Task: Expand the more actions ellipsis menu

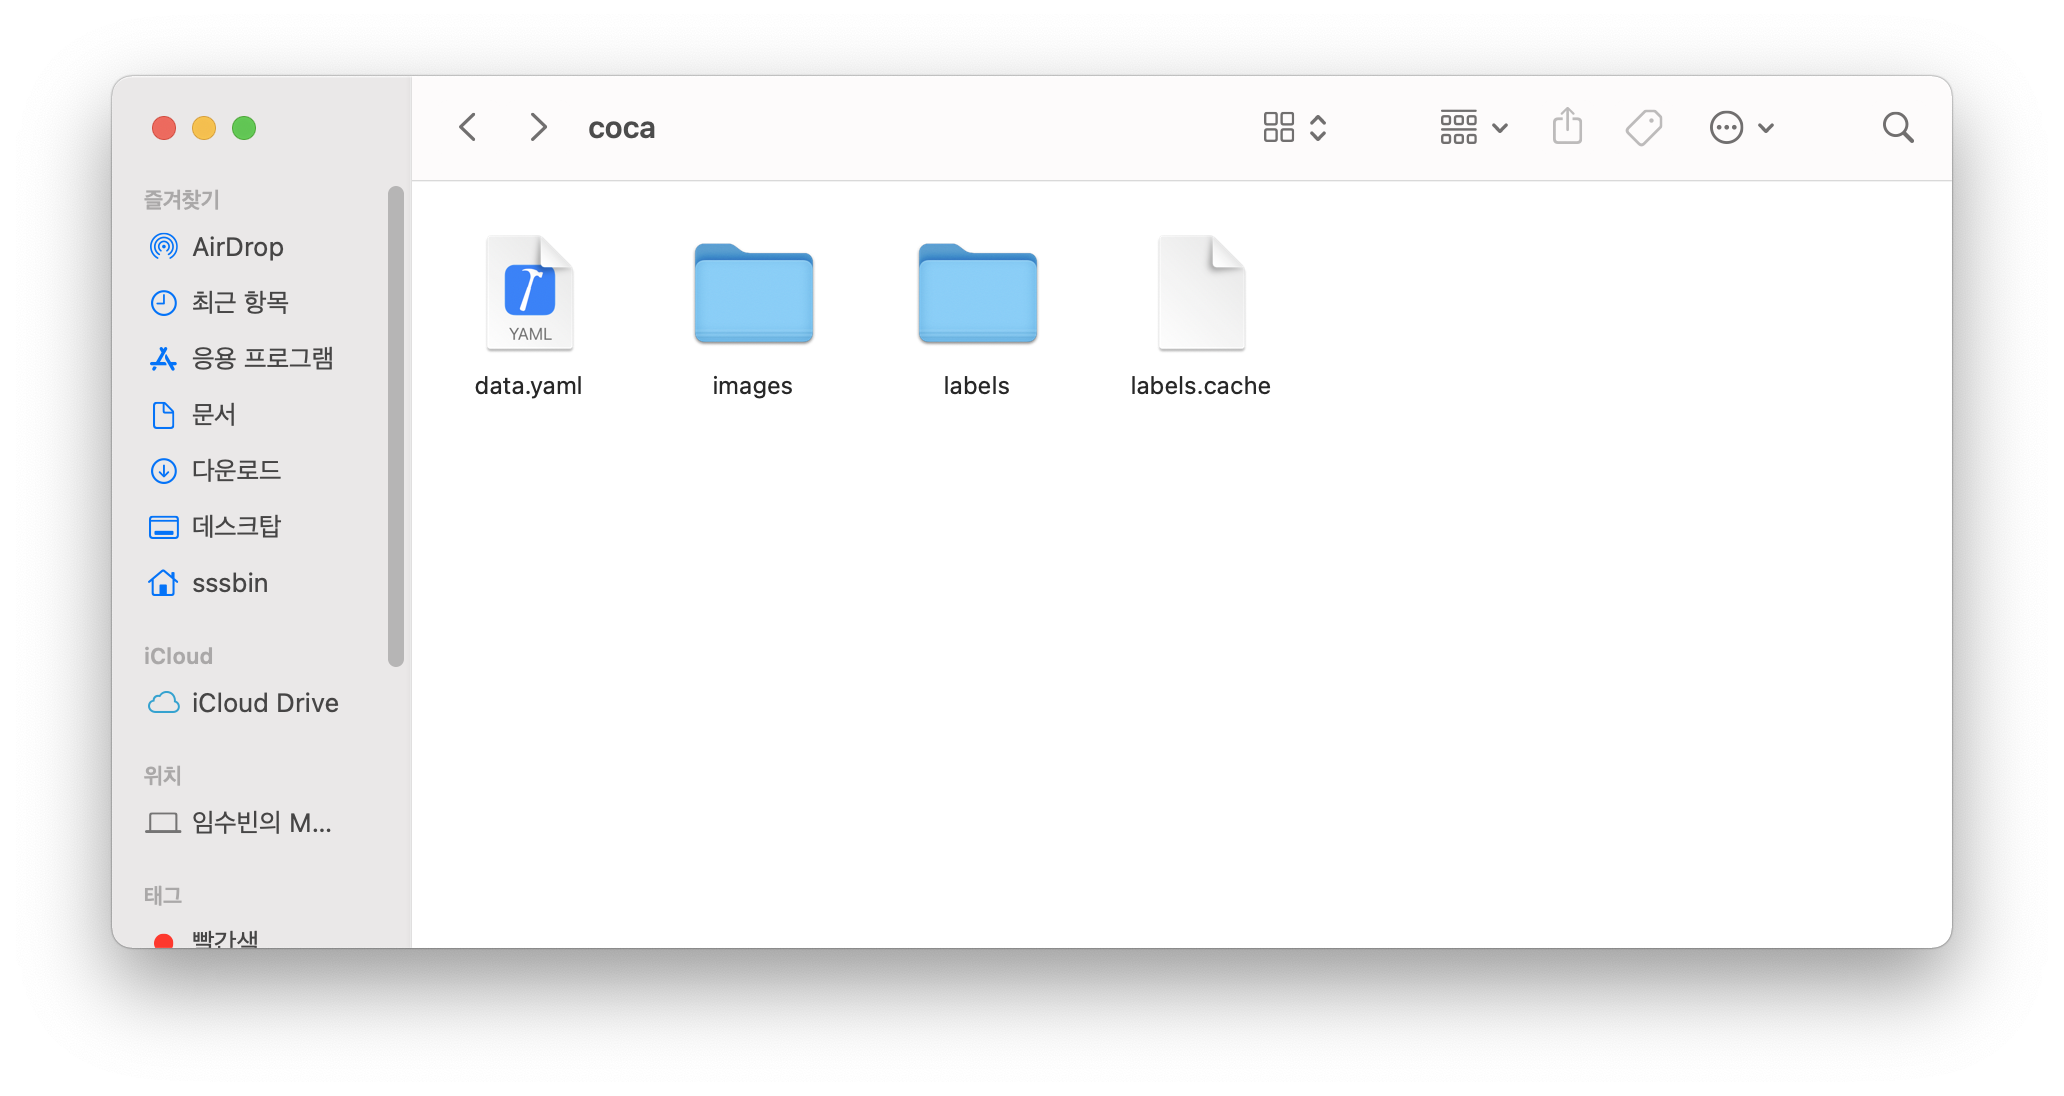Action: 1741,127
